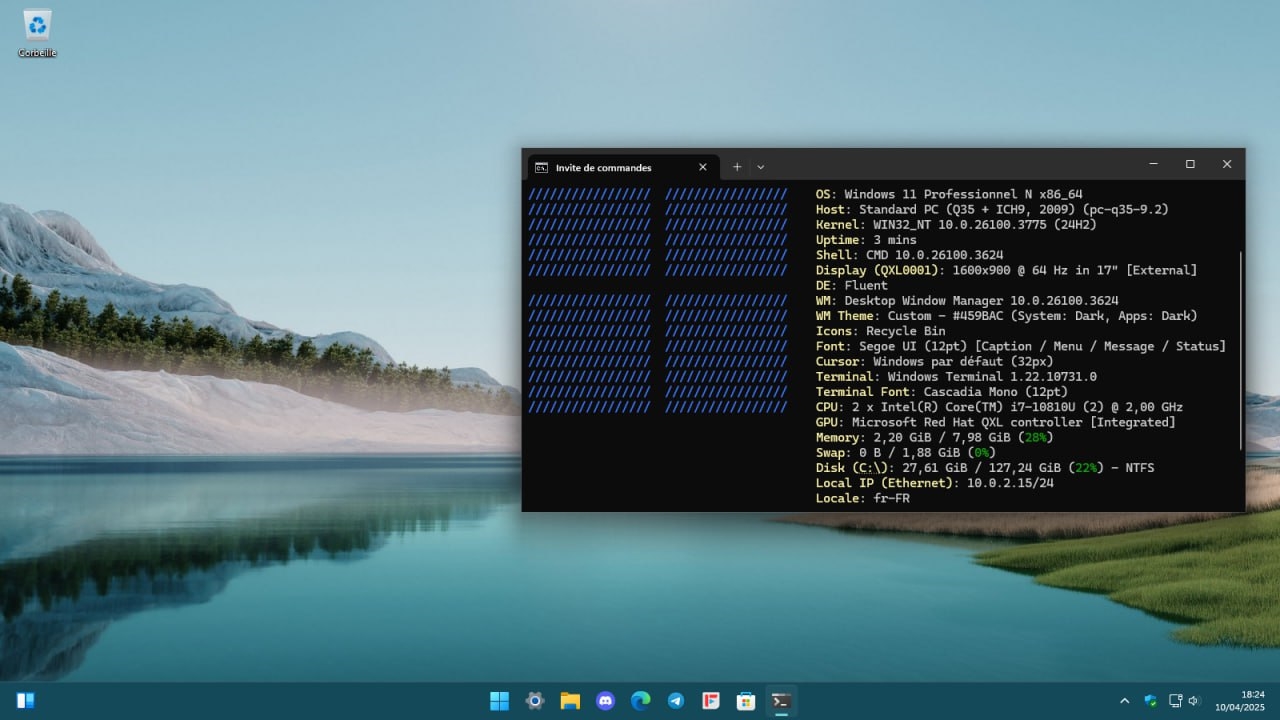1280x720 pixels.
Task: Click the network status tray icon
Action: pyautogui.click(x=1176, y=701)
